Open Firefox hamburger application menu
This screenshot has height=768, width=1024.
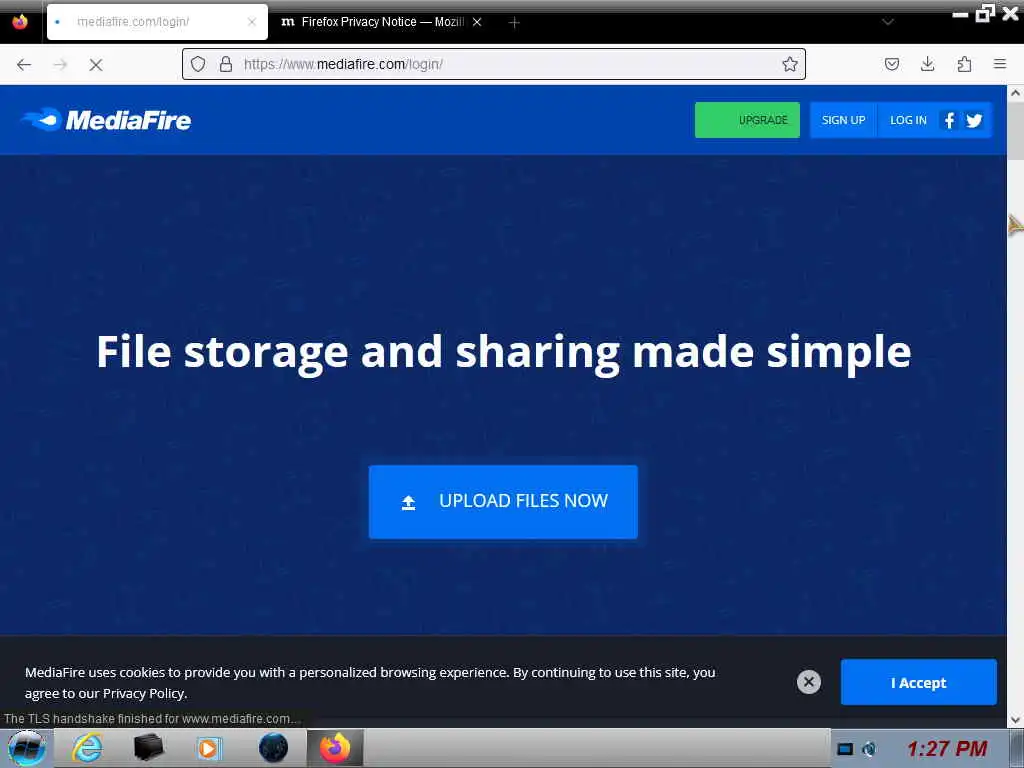point(1000,64)
